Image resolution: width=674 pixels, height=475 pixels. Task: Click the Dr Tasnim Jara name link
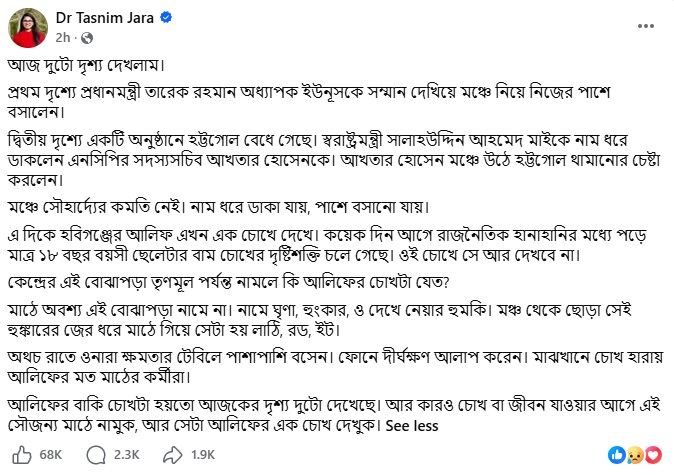(x=104, y=18)
